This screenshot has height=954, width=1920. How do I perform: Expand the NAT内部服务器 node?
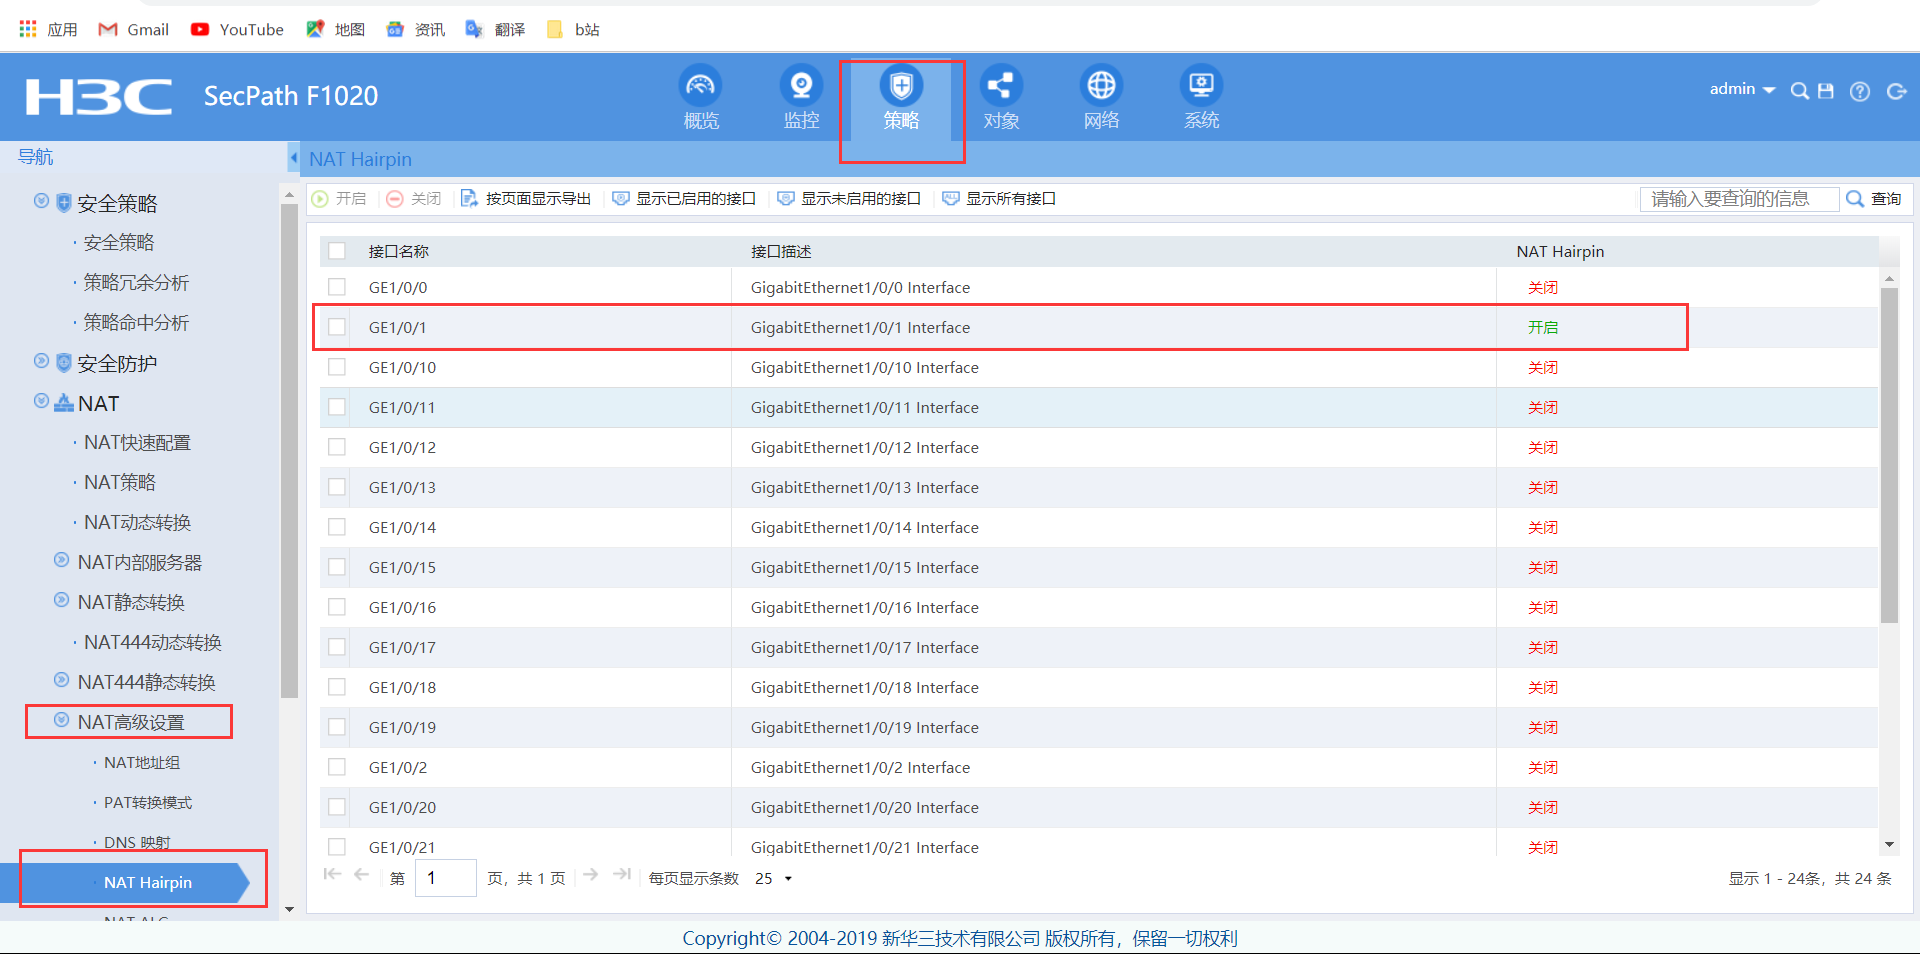click(x=61, y=560)
